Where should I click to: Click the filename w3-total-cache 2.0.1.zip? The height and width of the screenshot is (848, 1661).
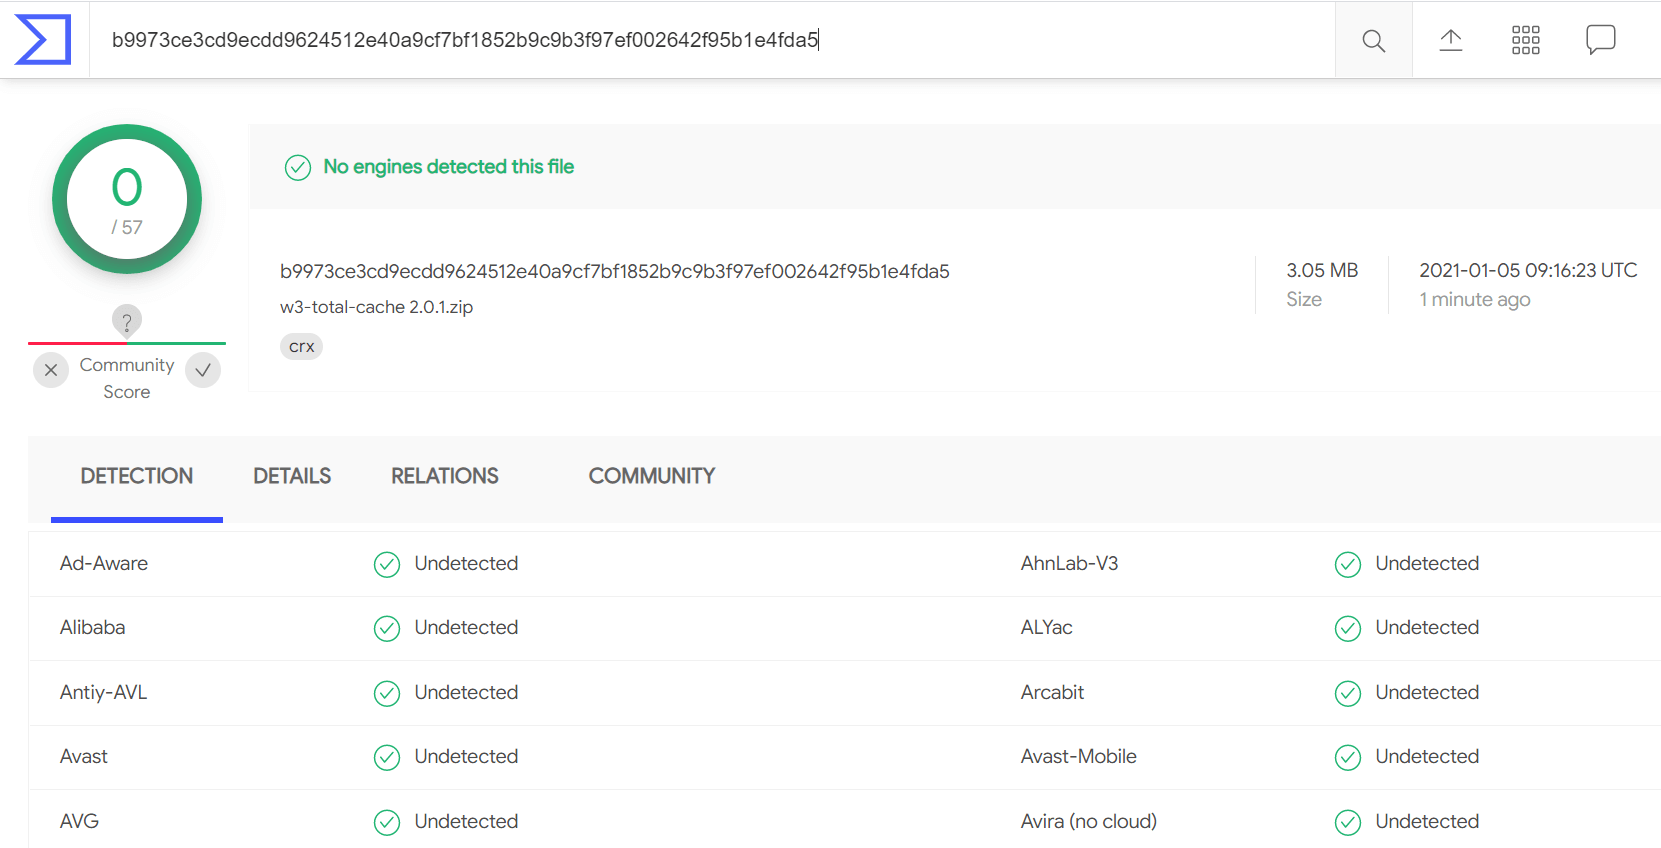point(376,307)
